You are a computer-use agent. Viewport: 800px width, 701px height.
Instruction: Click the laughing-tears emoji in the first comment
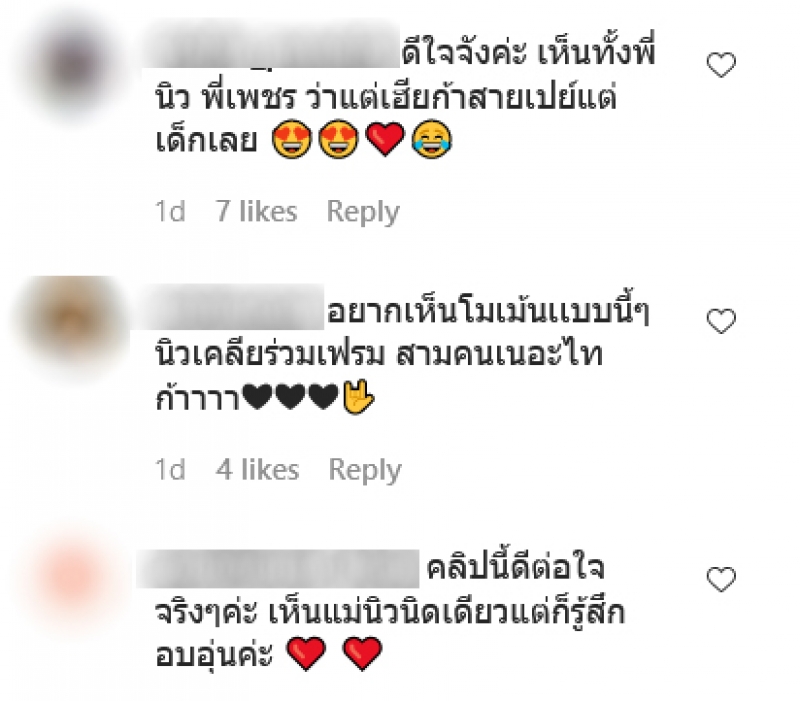point(432,140)
